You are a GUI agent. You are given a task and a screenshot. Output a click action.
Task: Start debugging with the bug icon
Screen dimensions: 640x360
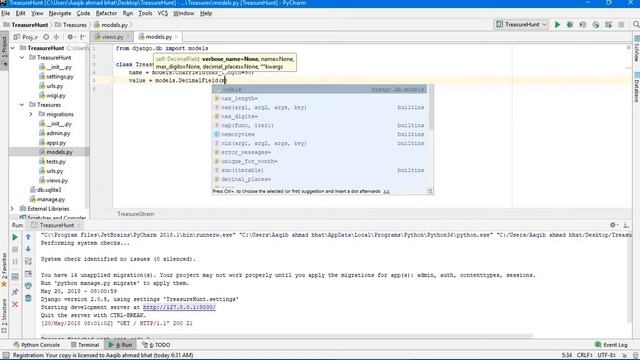570,24
